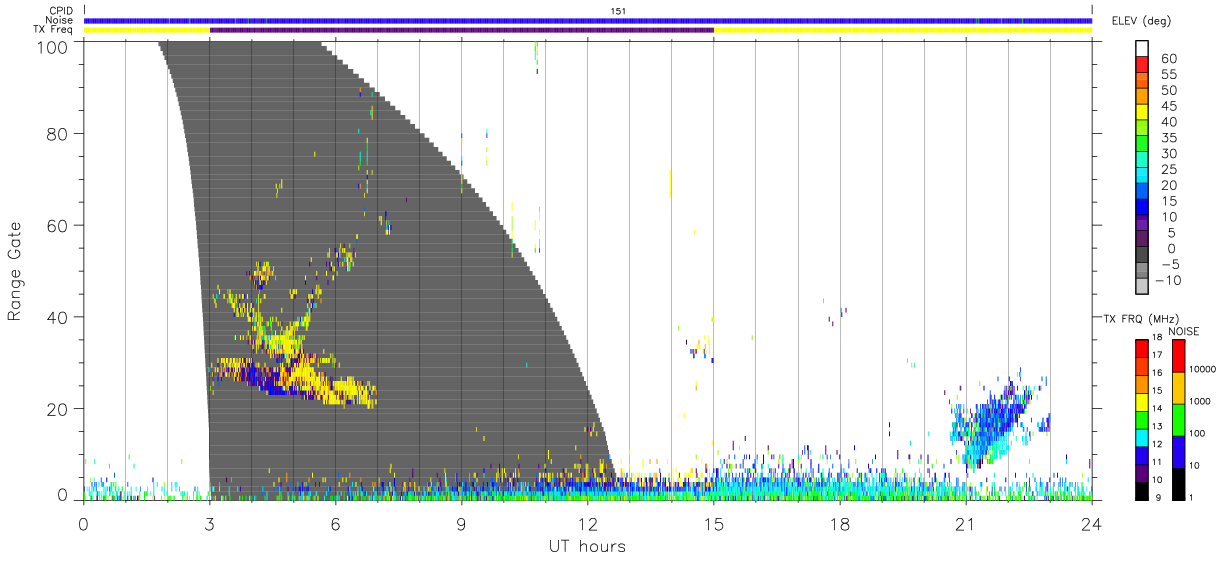This screenshot has width=1228, height=567.
Task: Pick the orange swatch in the NOISE colorbar
Action: pos(1177,387)
